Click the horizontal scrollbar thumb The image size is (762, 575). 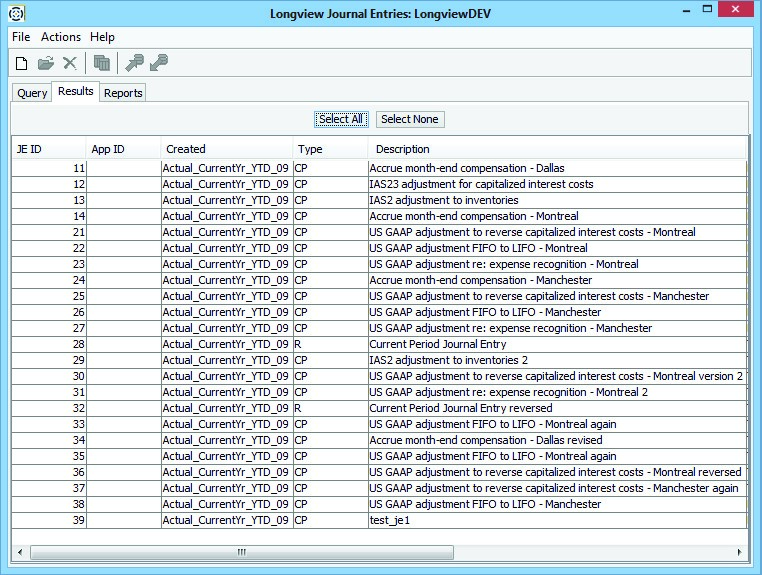point(240,552)
